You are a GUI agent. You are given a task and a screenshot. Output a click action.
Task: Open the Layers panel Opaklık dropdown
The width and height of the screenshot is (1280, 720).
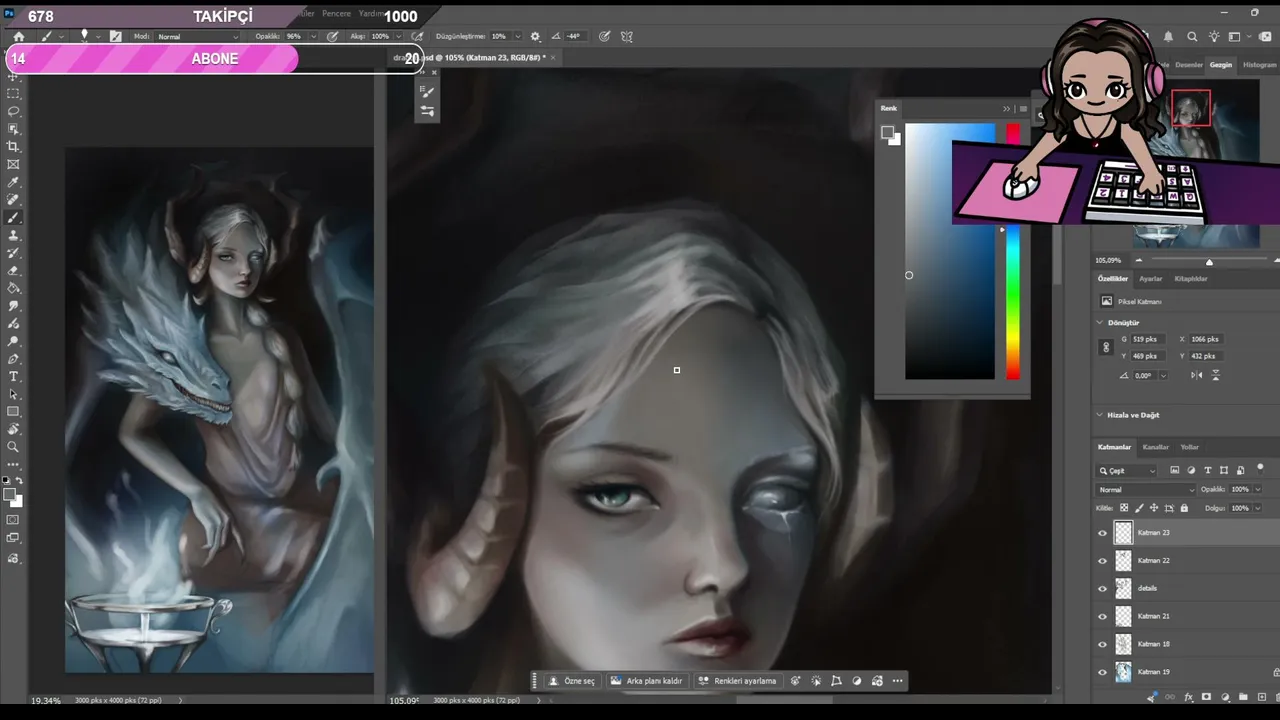coord(1256,490)
